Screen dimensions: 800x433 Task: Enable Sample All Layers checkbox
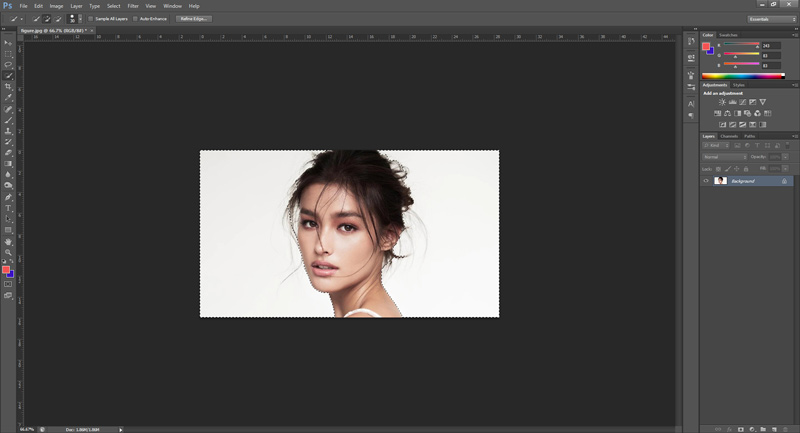[x=91, y=19]
